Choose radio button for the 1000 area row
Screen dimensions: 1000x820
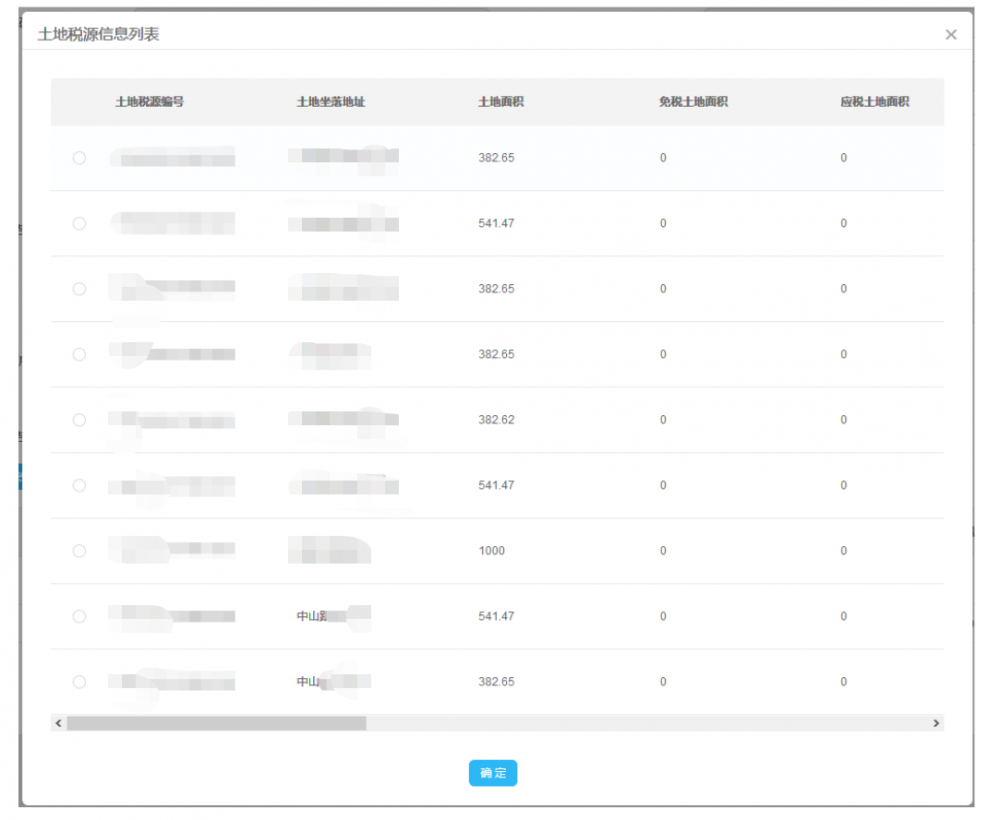pos(79,551)
